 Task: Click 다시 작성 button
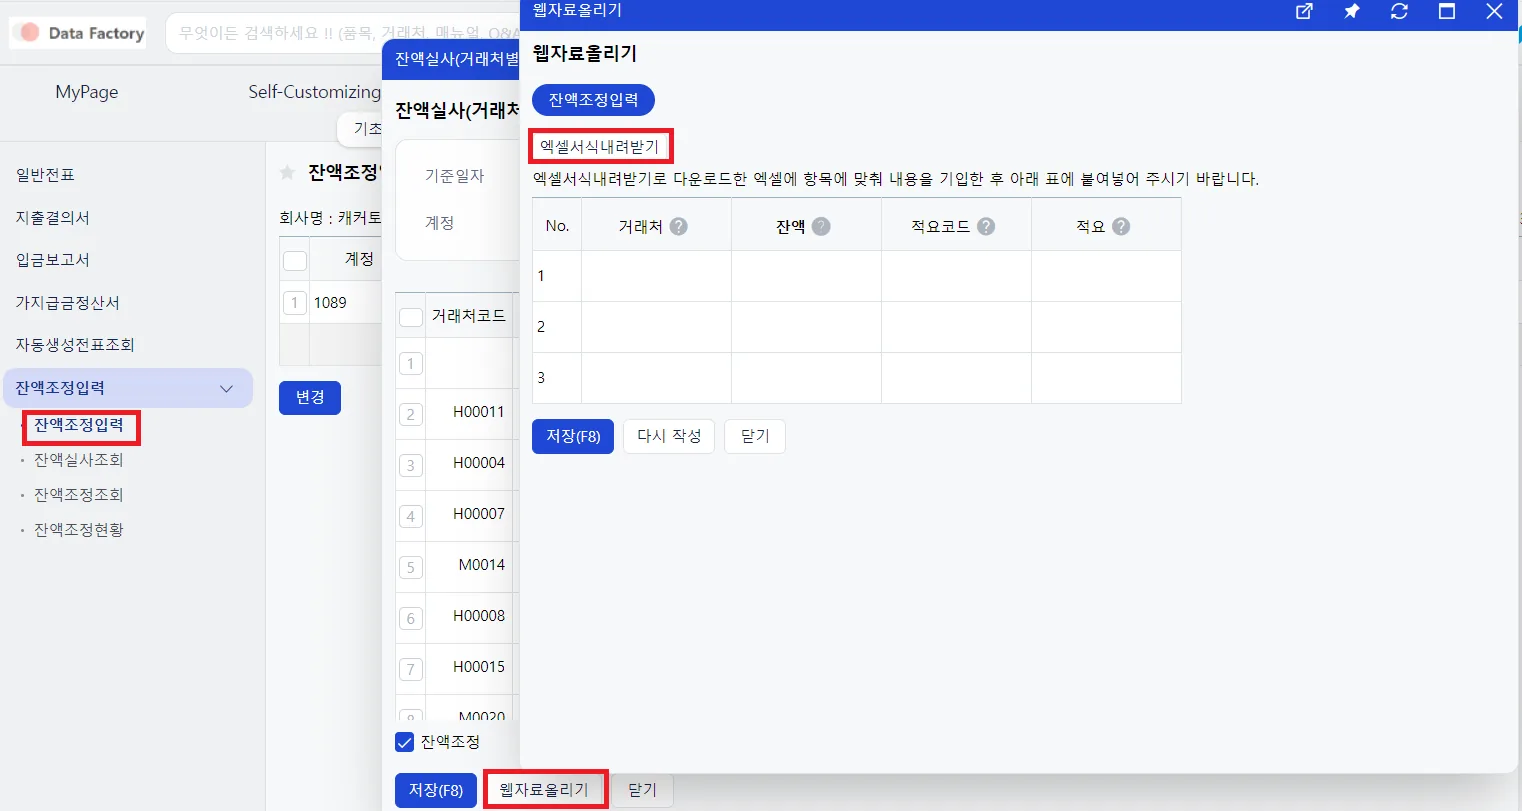coord(669,436)
